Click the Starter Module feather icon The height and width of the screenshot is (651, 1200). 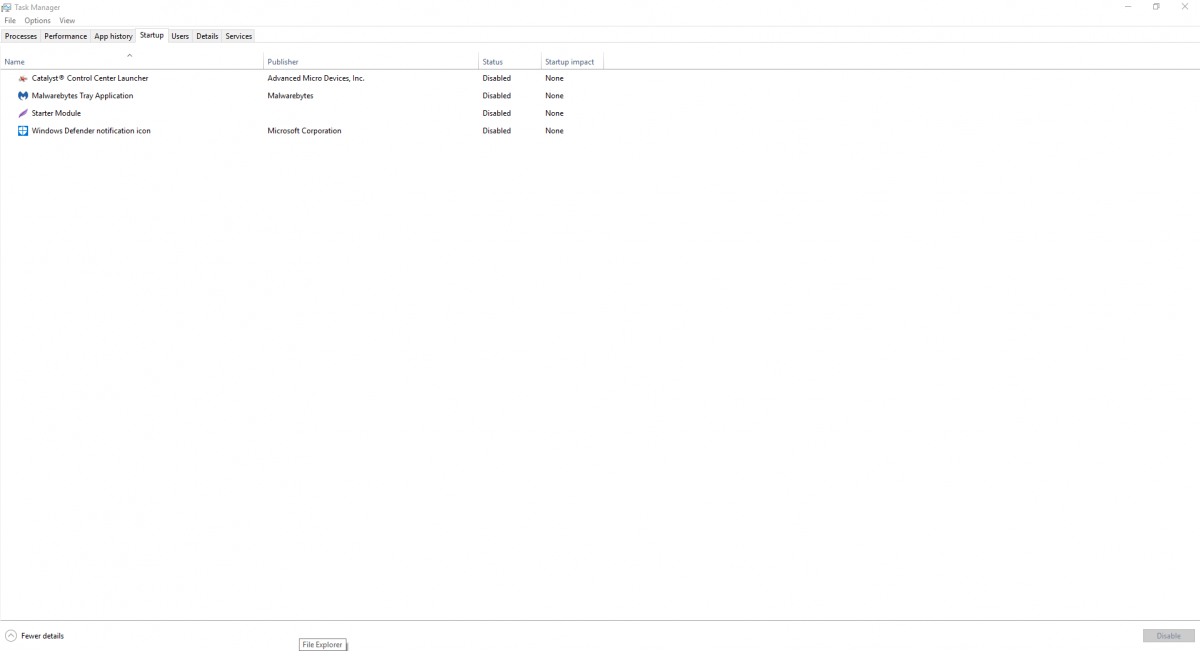(x=23, y=113)
